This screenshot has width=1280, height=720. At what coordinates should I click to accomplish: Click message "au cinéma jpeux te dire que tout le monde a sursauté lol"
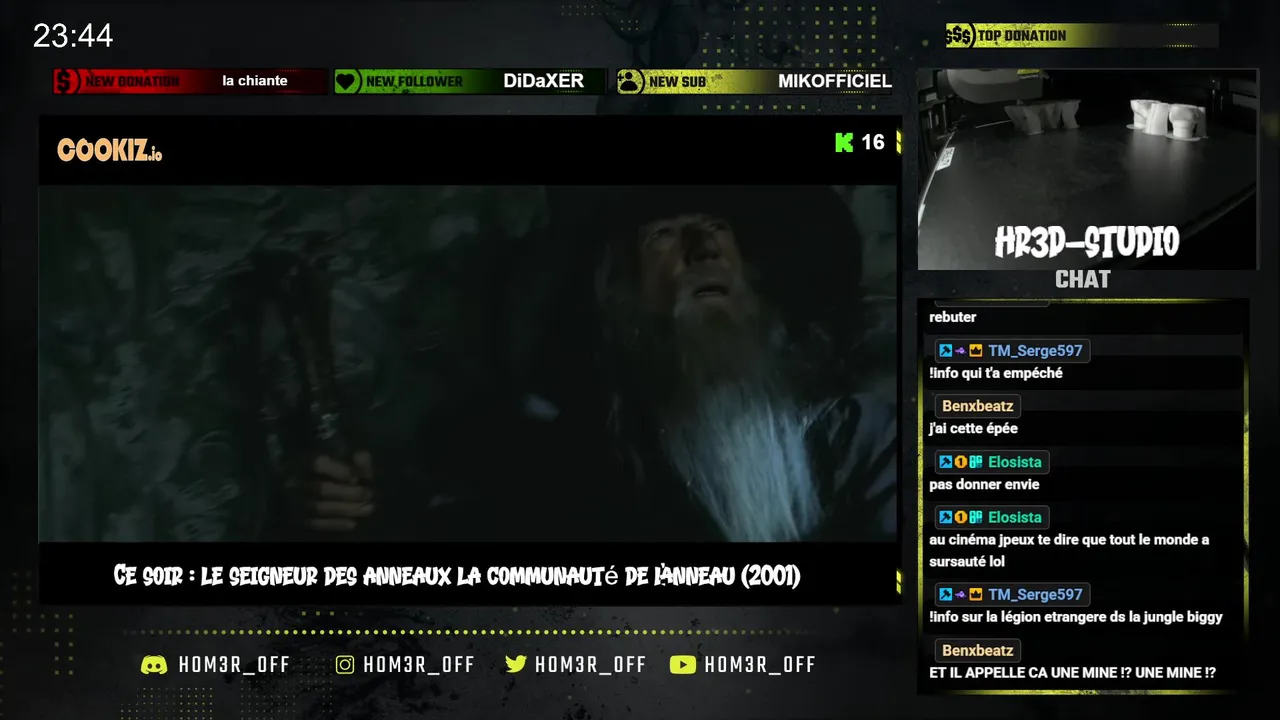1070,551
